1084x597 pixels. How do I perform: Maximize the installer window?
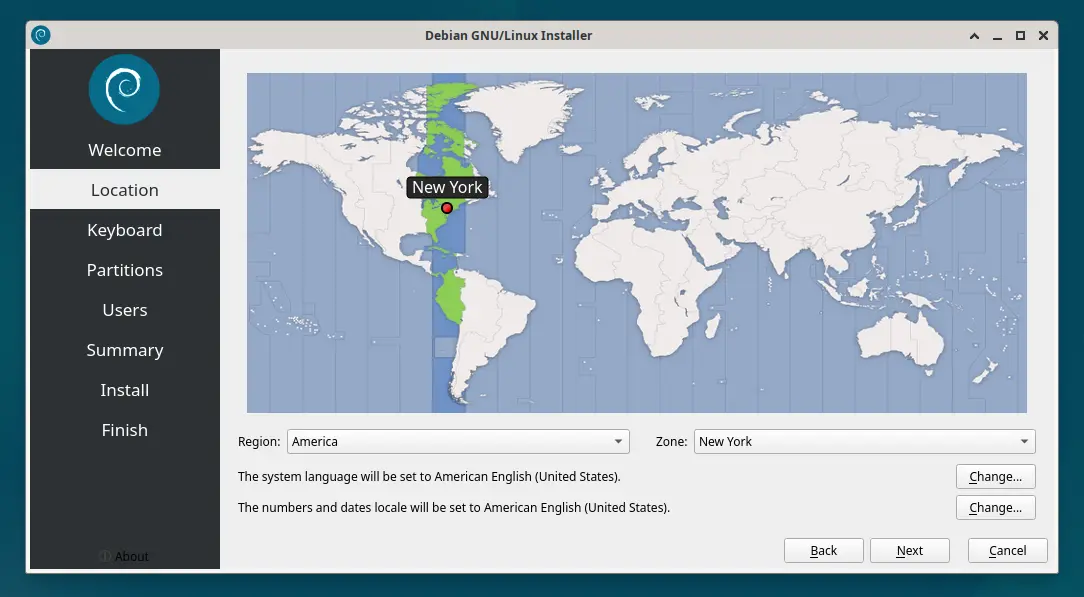point(1020,35)
